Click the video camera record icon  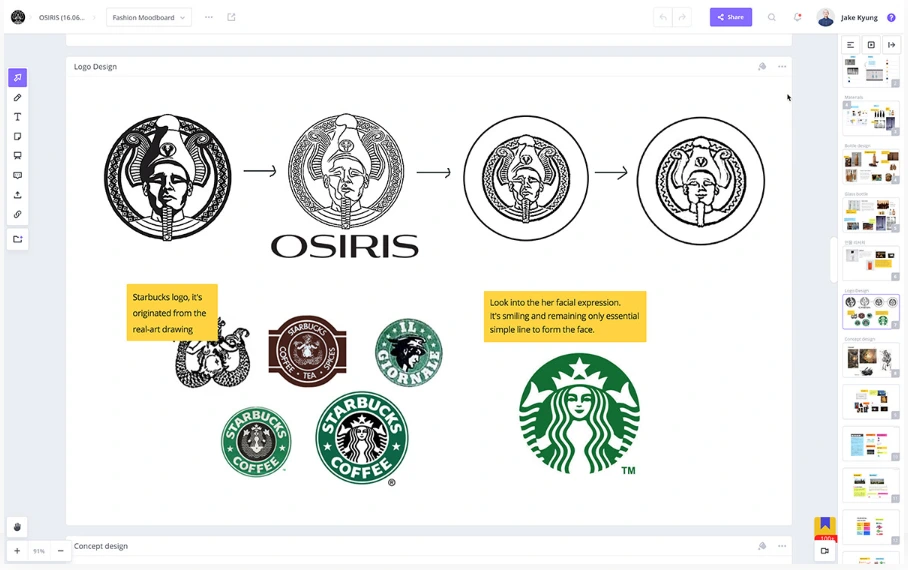[825, 551]
